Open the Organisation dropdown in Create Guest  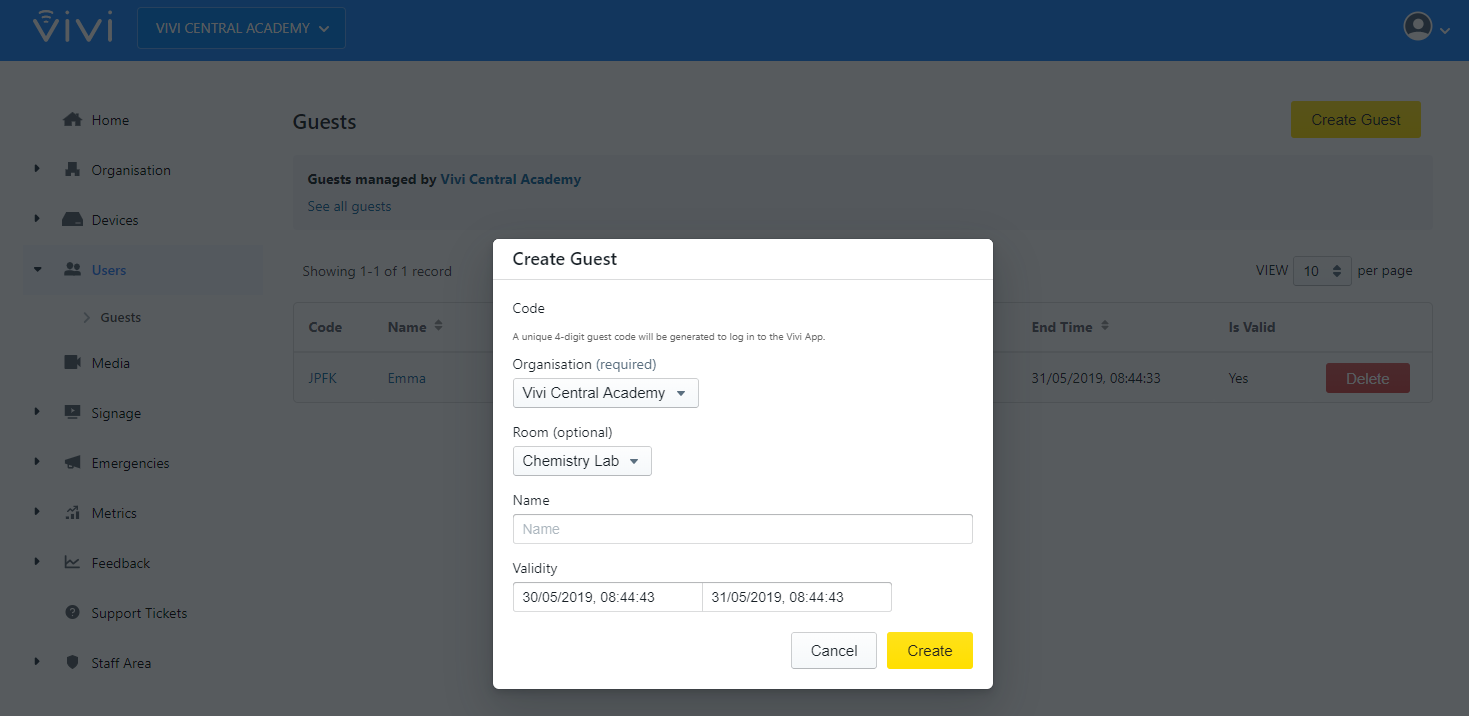point(605,393)
